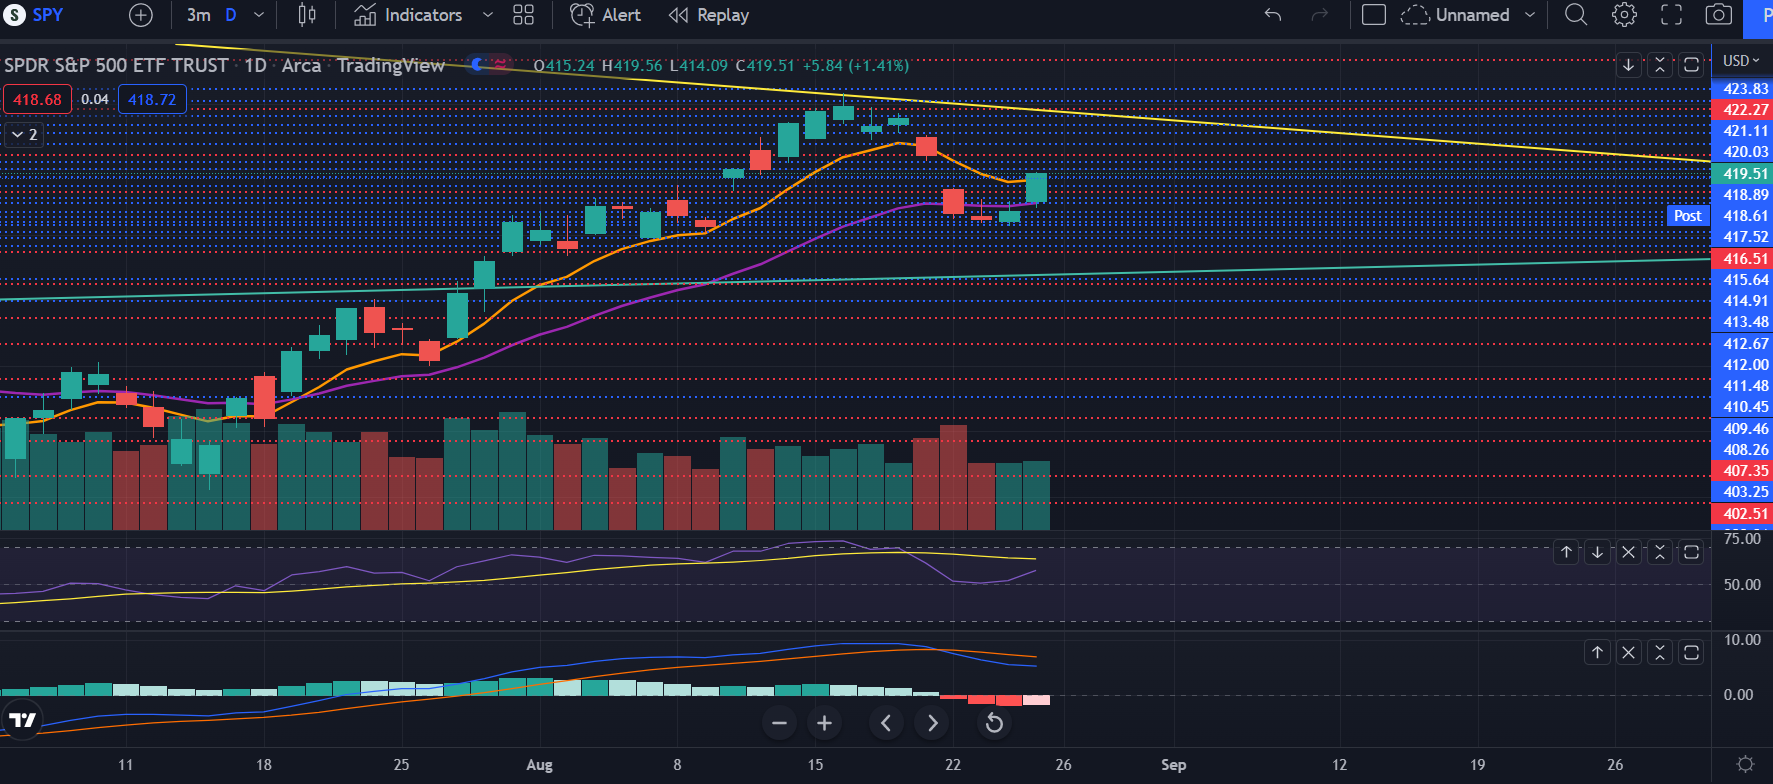1773x784 pixels.
Task: Click the compare or add symbol plus icon
Action: pos(141,15)
